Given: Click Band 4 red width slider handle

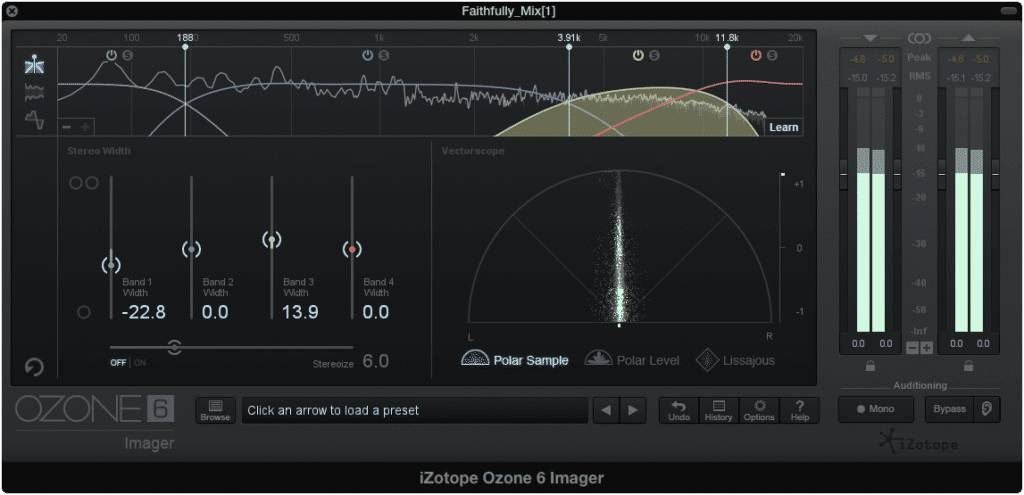Looking at the screenshot, I should [352, 249].
